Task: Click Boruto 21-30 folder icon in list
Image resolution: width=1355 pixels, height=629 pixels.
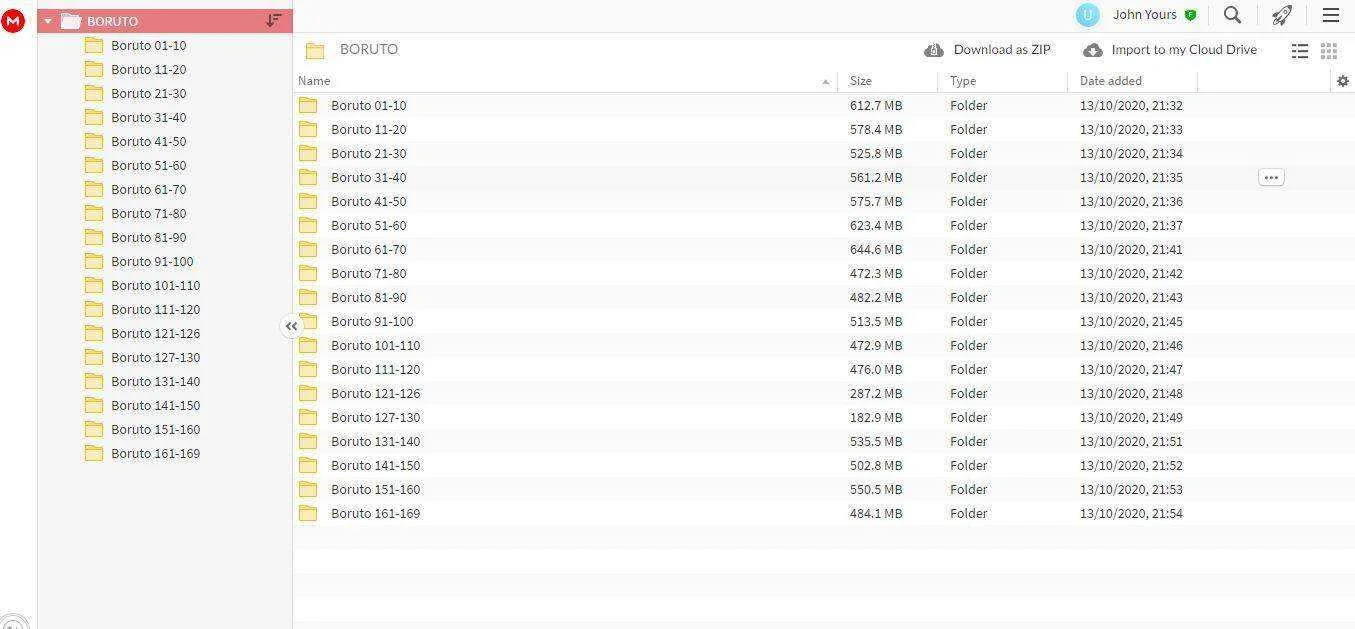Action: 308,153
